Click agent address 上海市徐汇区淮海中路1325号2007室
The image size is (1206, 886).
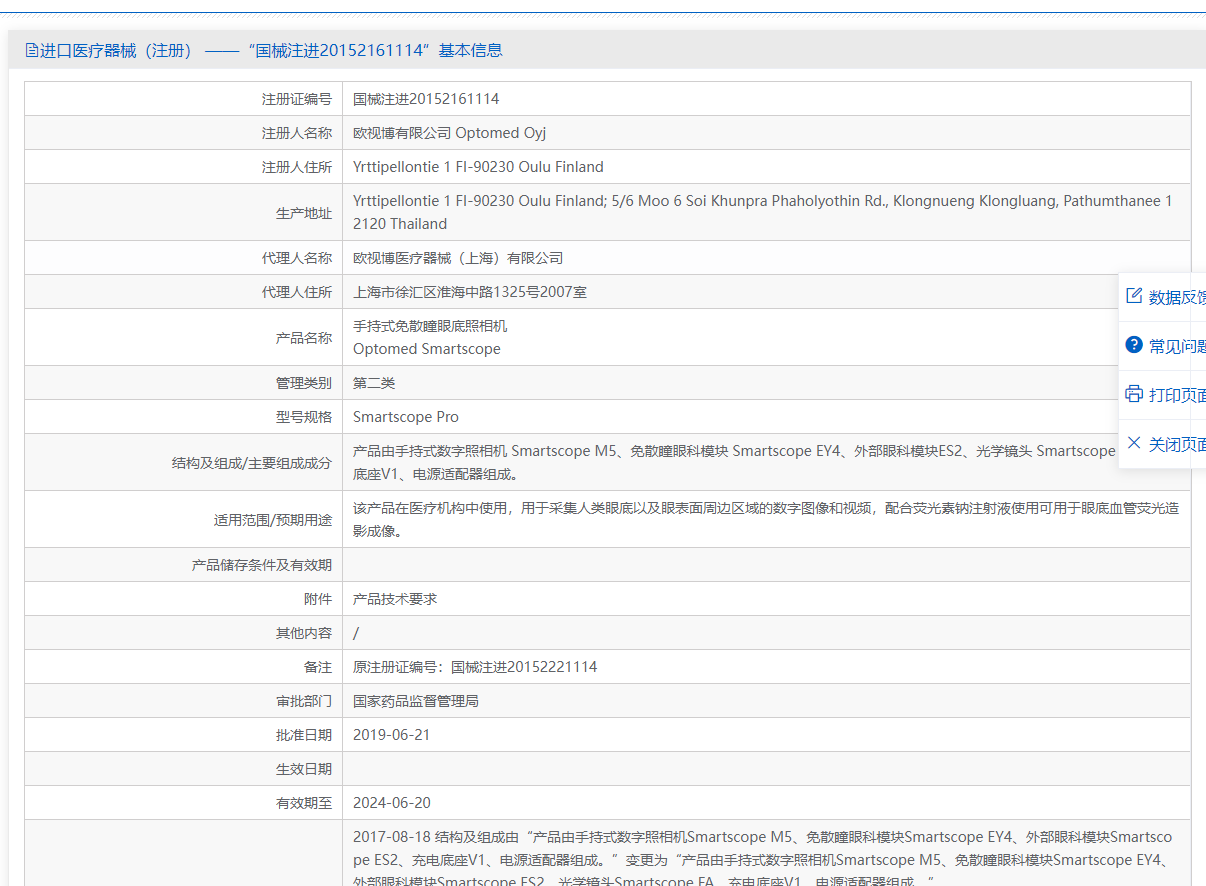click(x=470, y=292)
